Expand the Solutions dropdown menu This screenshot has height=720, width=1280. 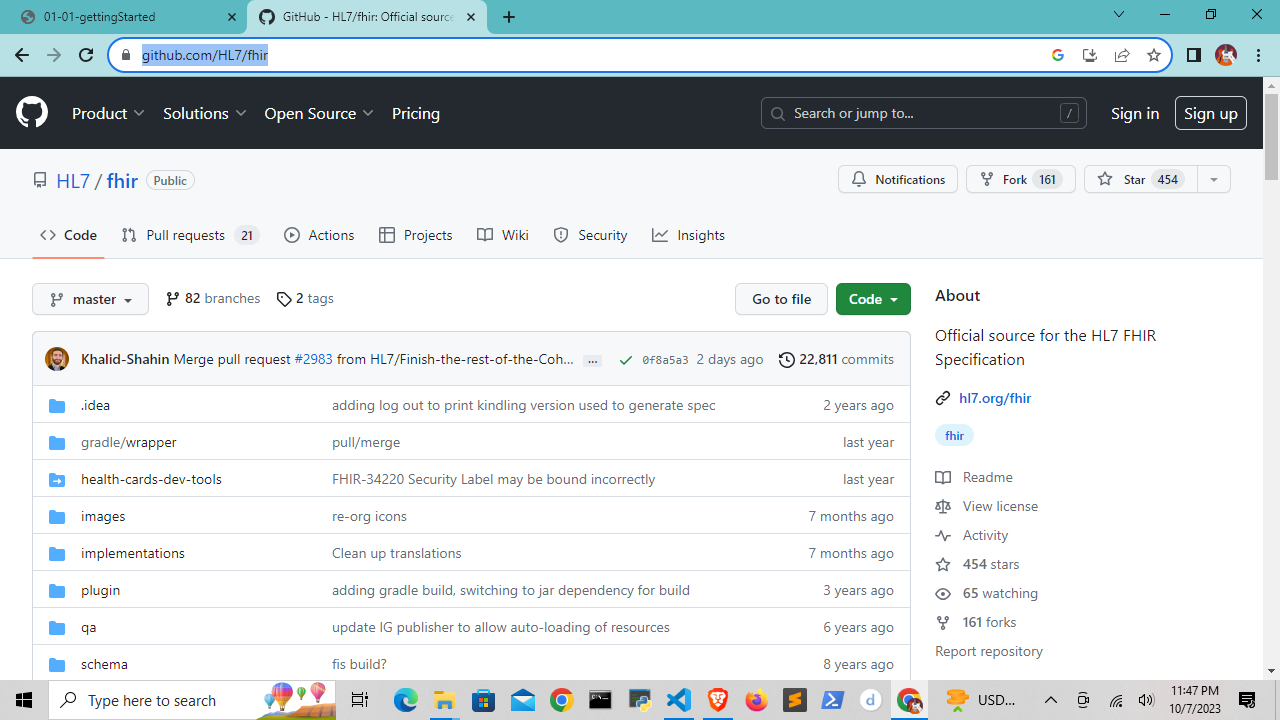pos(205,113)
